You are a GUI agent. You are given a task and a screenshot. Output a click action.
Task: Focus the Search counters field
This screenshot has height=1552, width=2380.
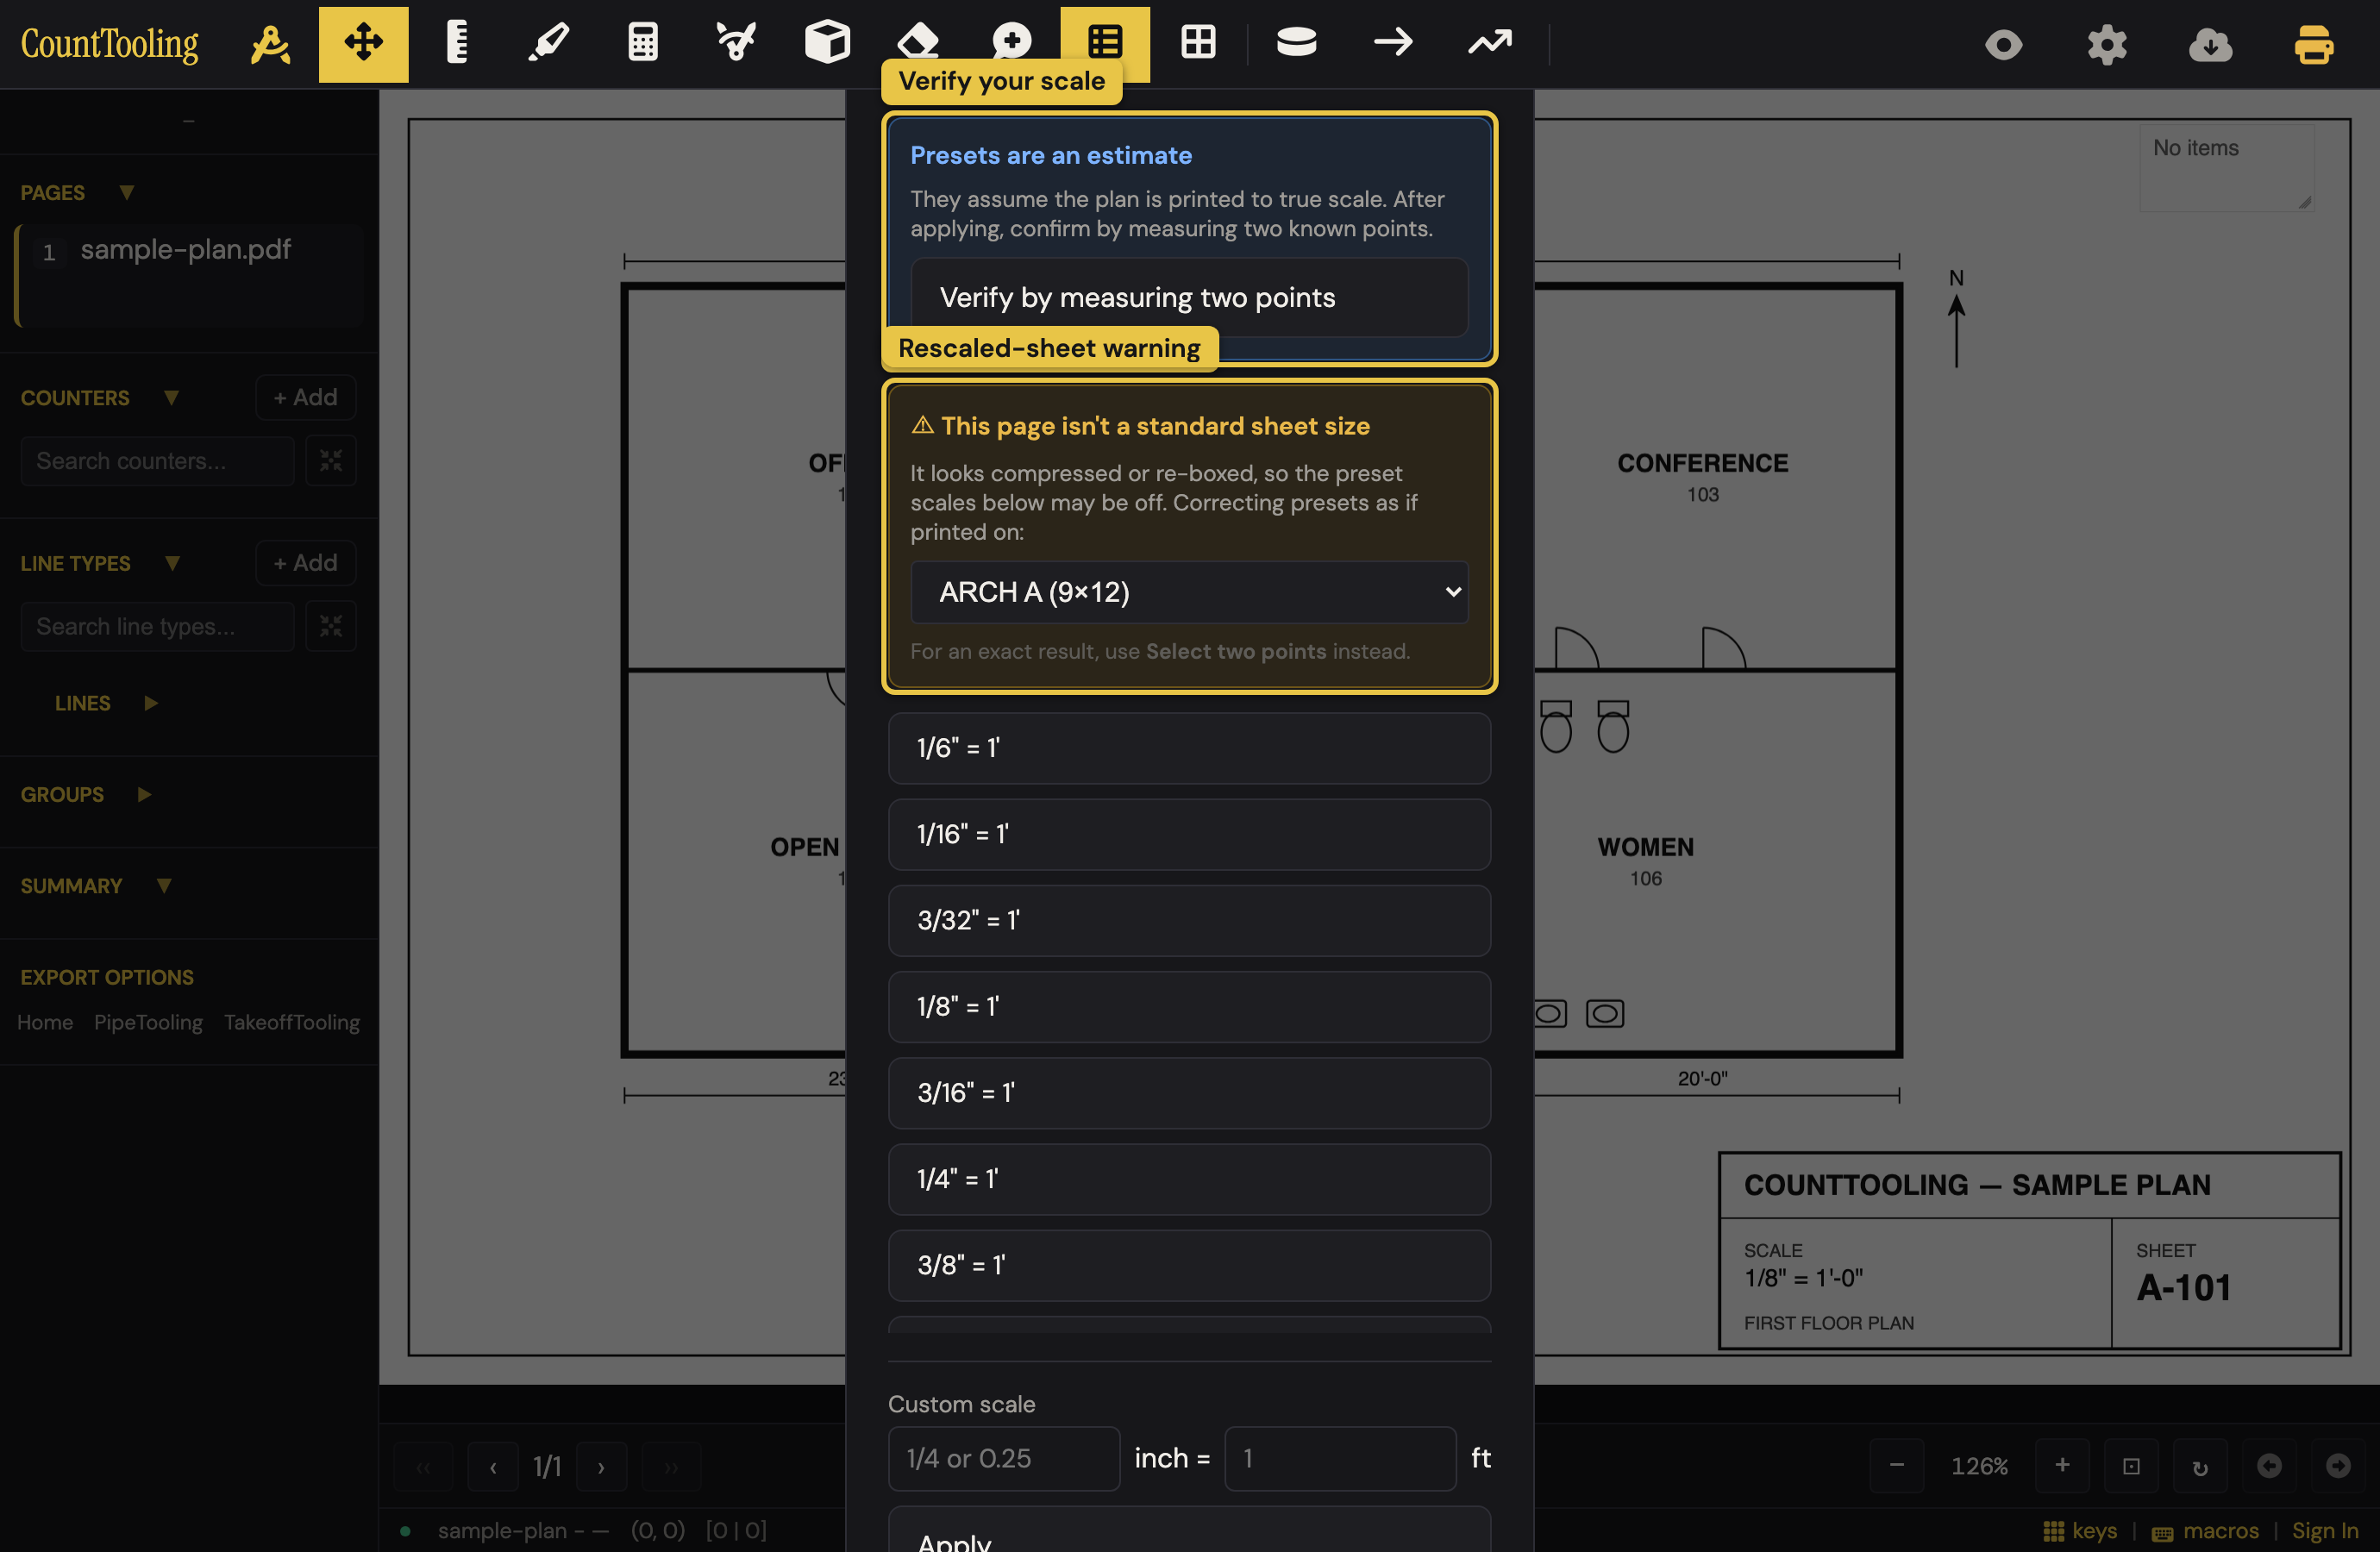point(157,461)
